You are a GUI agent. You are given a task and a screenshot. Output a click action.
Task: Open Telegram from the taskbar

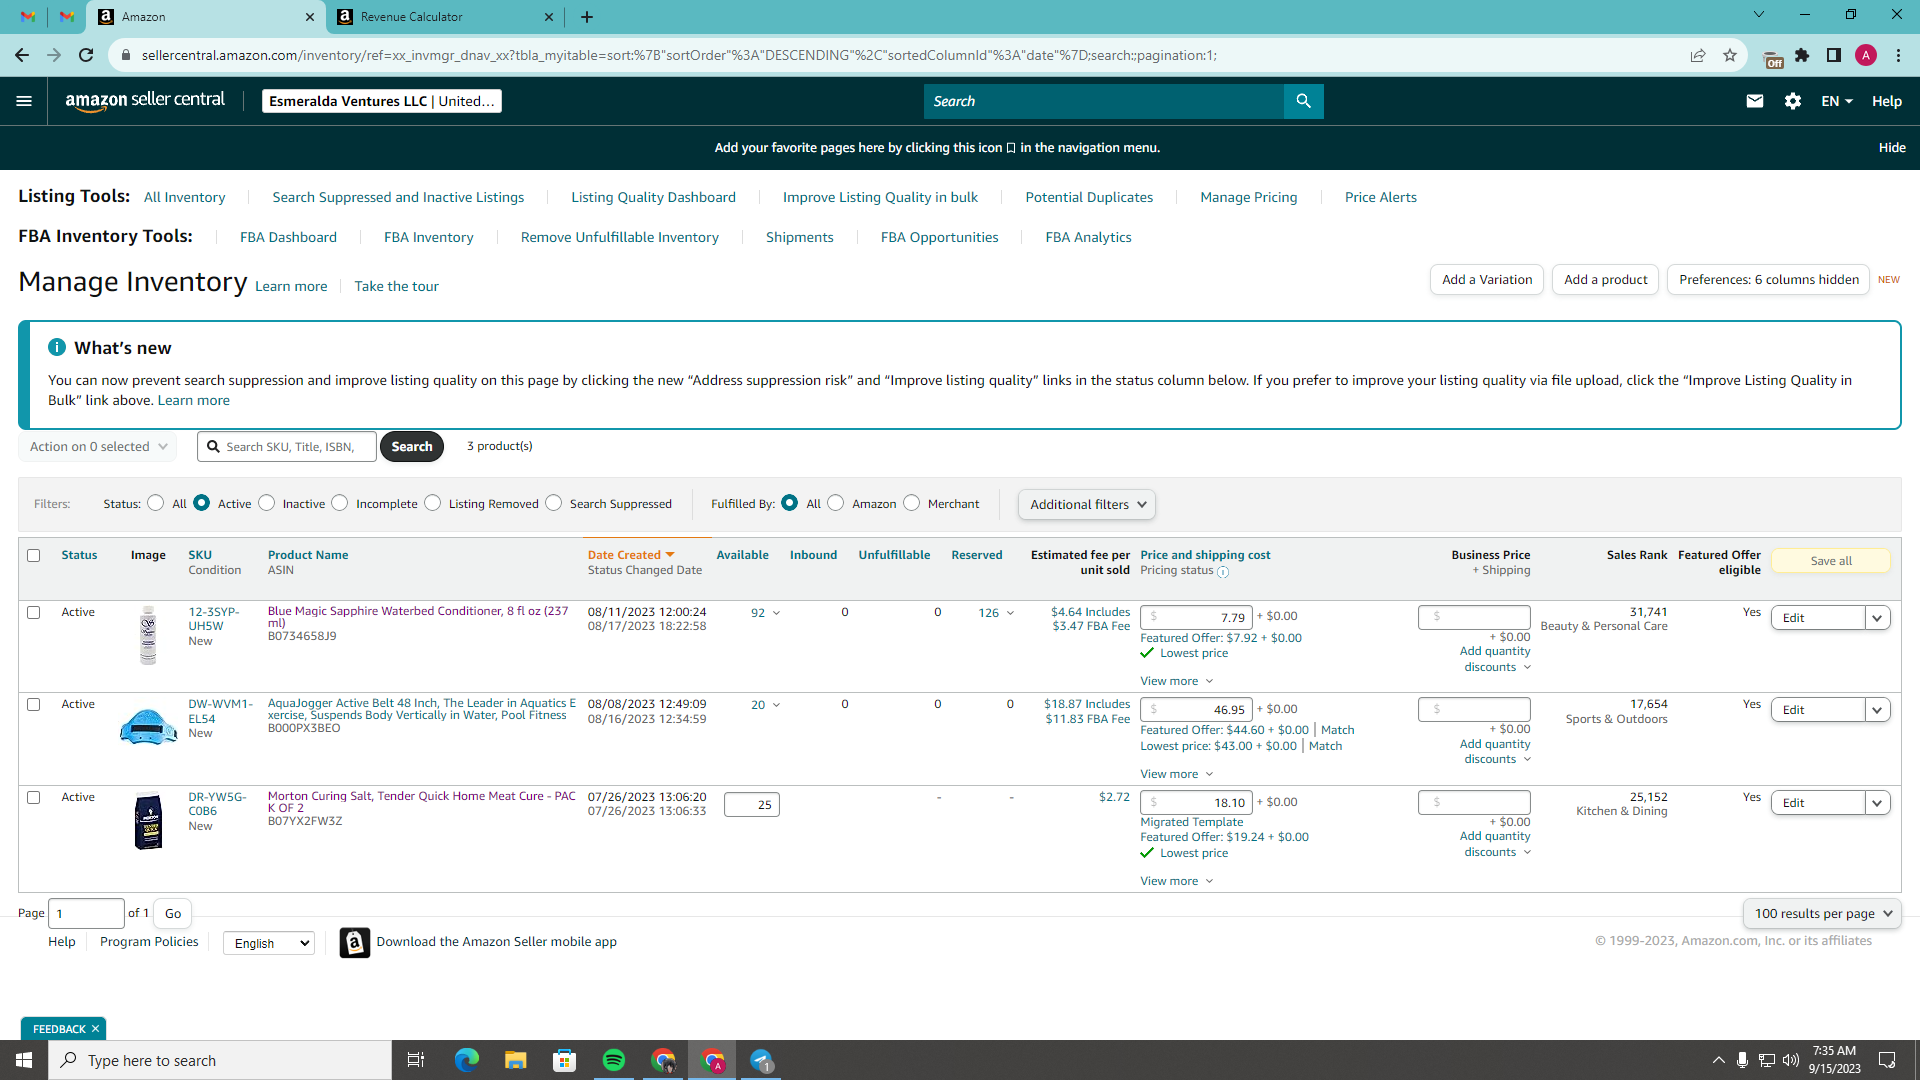tap(762, 1060)
